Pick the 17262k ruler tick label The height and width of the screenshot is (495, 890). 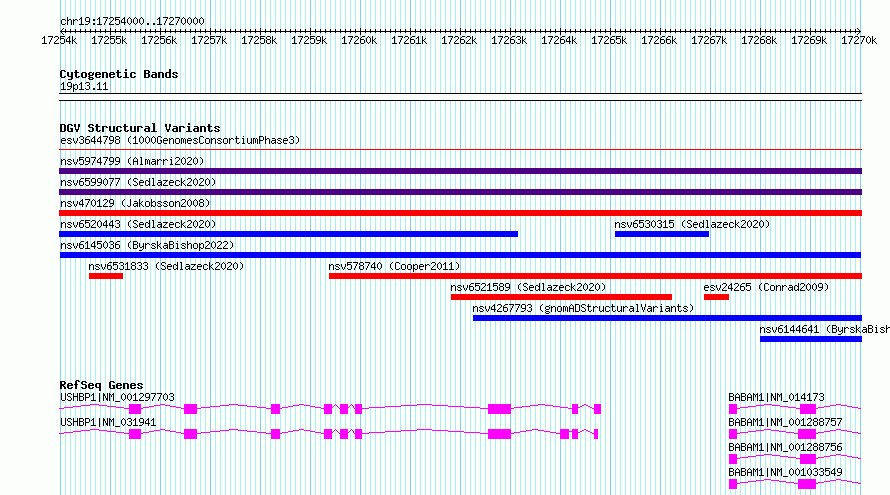tap(459, 40)
